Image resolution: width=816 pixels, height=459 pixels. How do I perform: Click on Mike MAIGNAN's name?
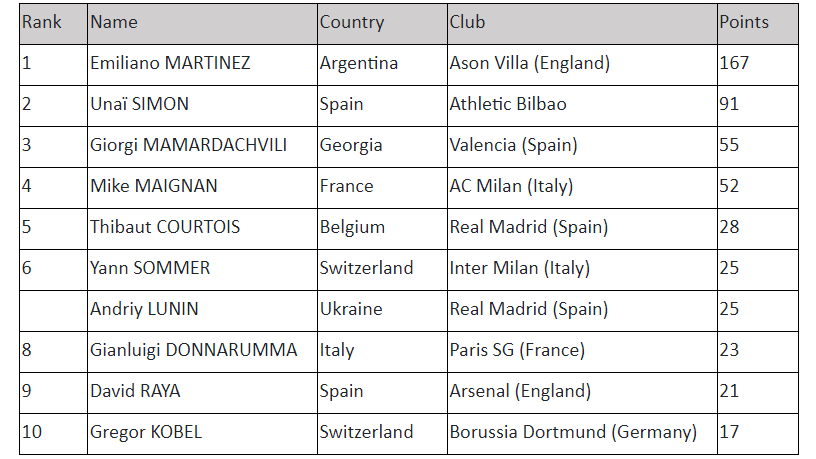click(x=154, y=186)
